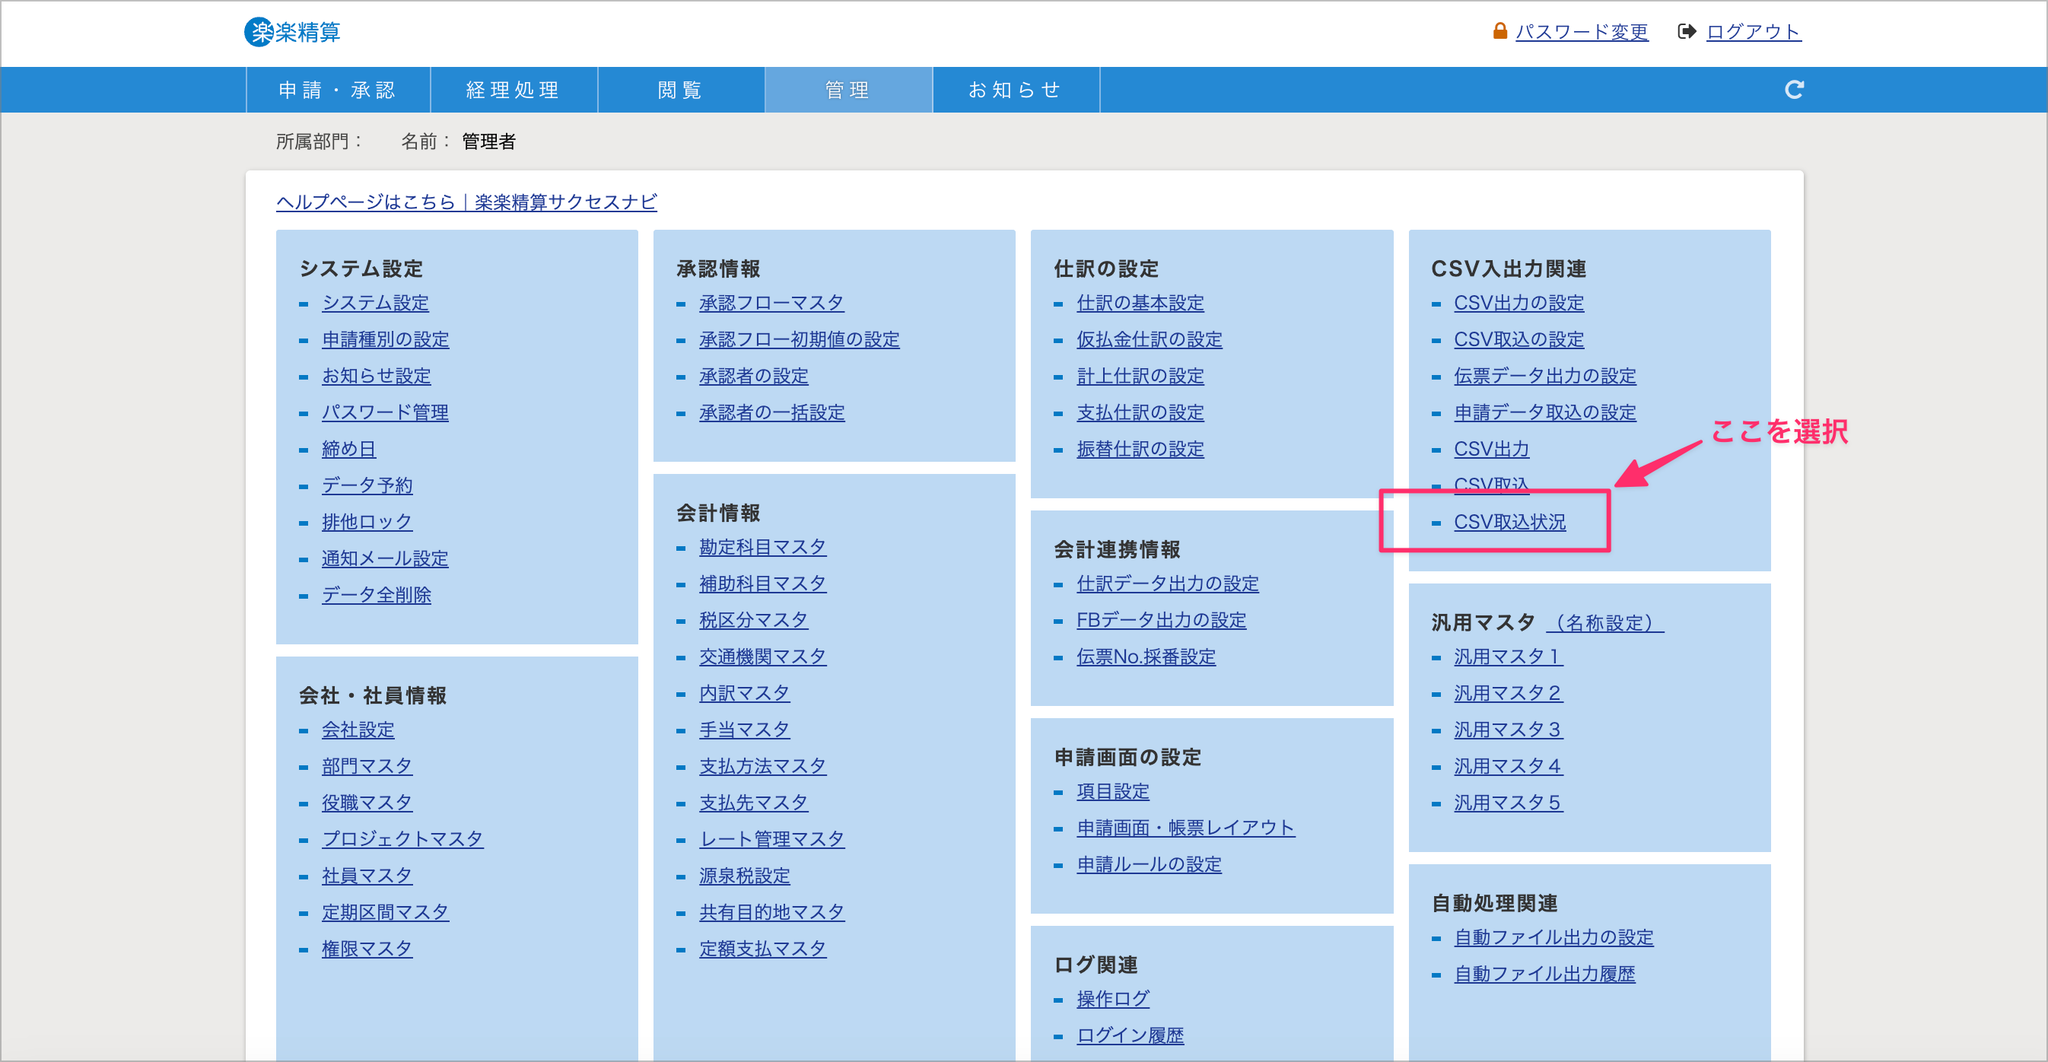Click 内訳マスタ link
Viewport: 2048px width, 1062px height.
pyautogui.click(x=744, y=693)
